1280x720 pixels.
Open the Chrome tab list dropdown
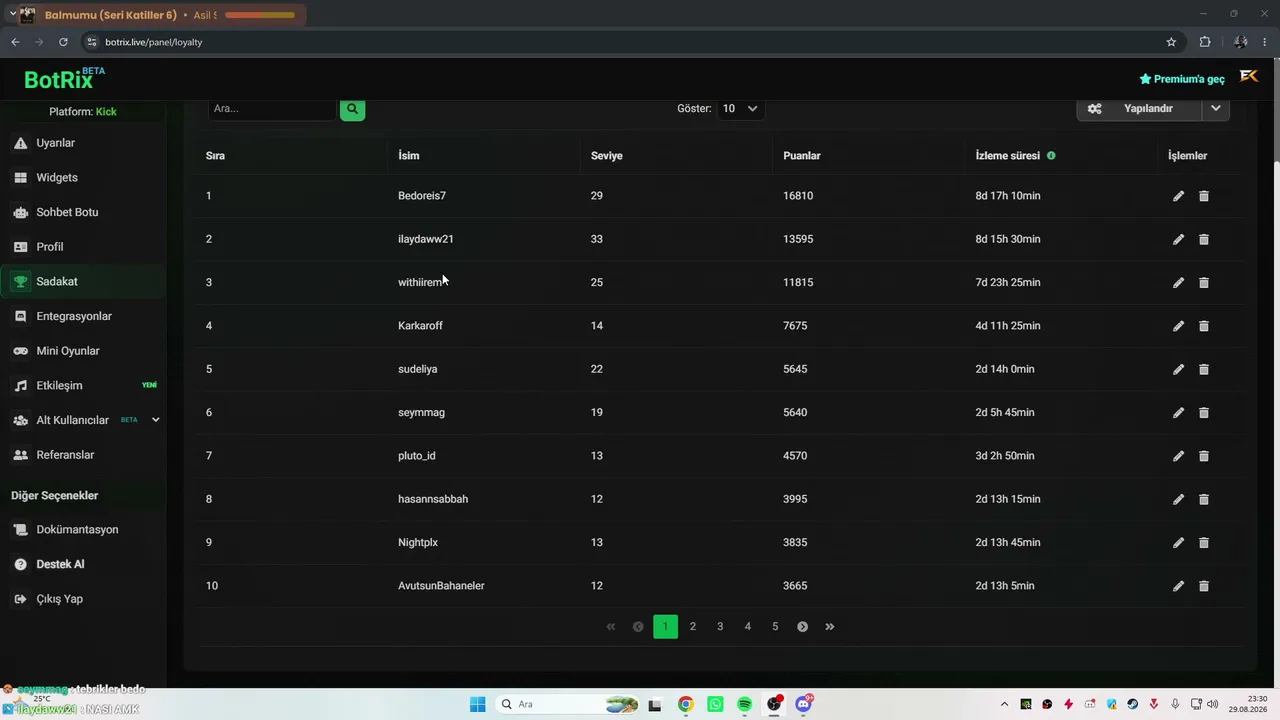click(13, 14)
